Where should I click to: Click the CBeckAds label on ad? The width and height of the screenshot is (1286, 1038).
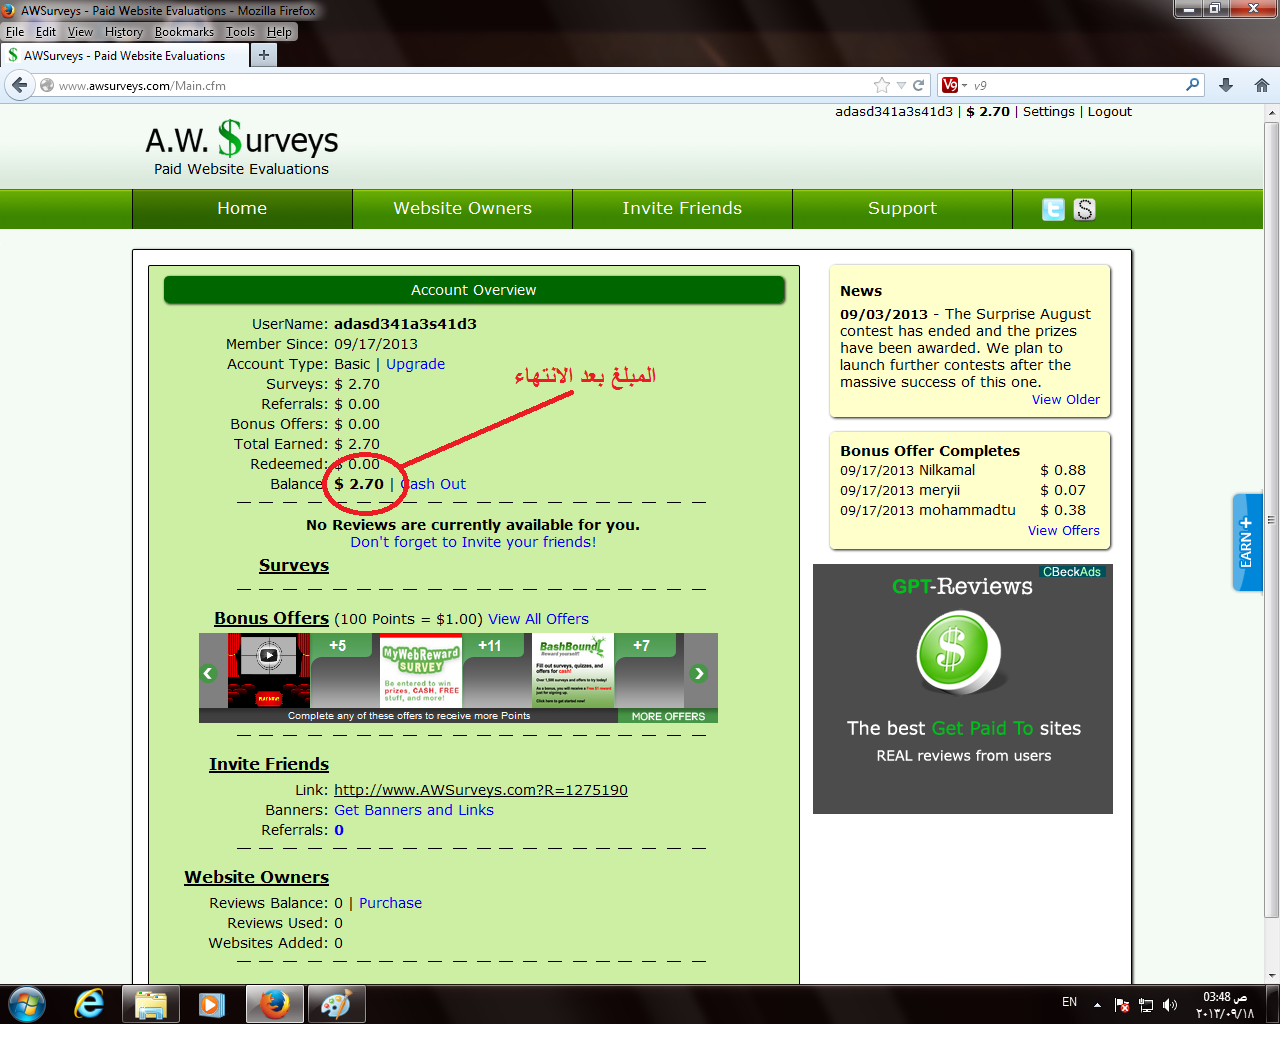coord(1071,572)
